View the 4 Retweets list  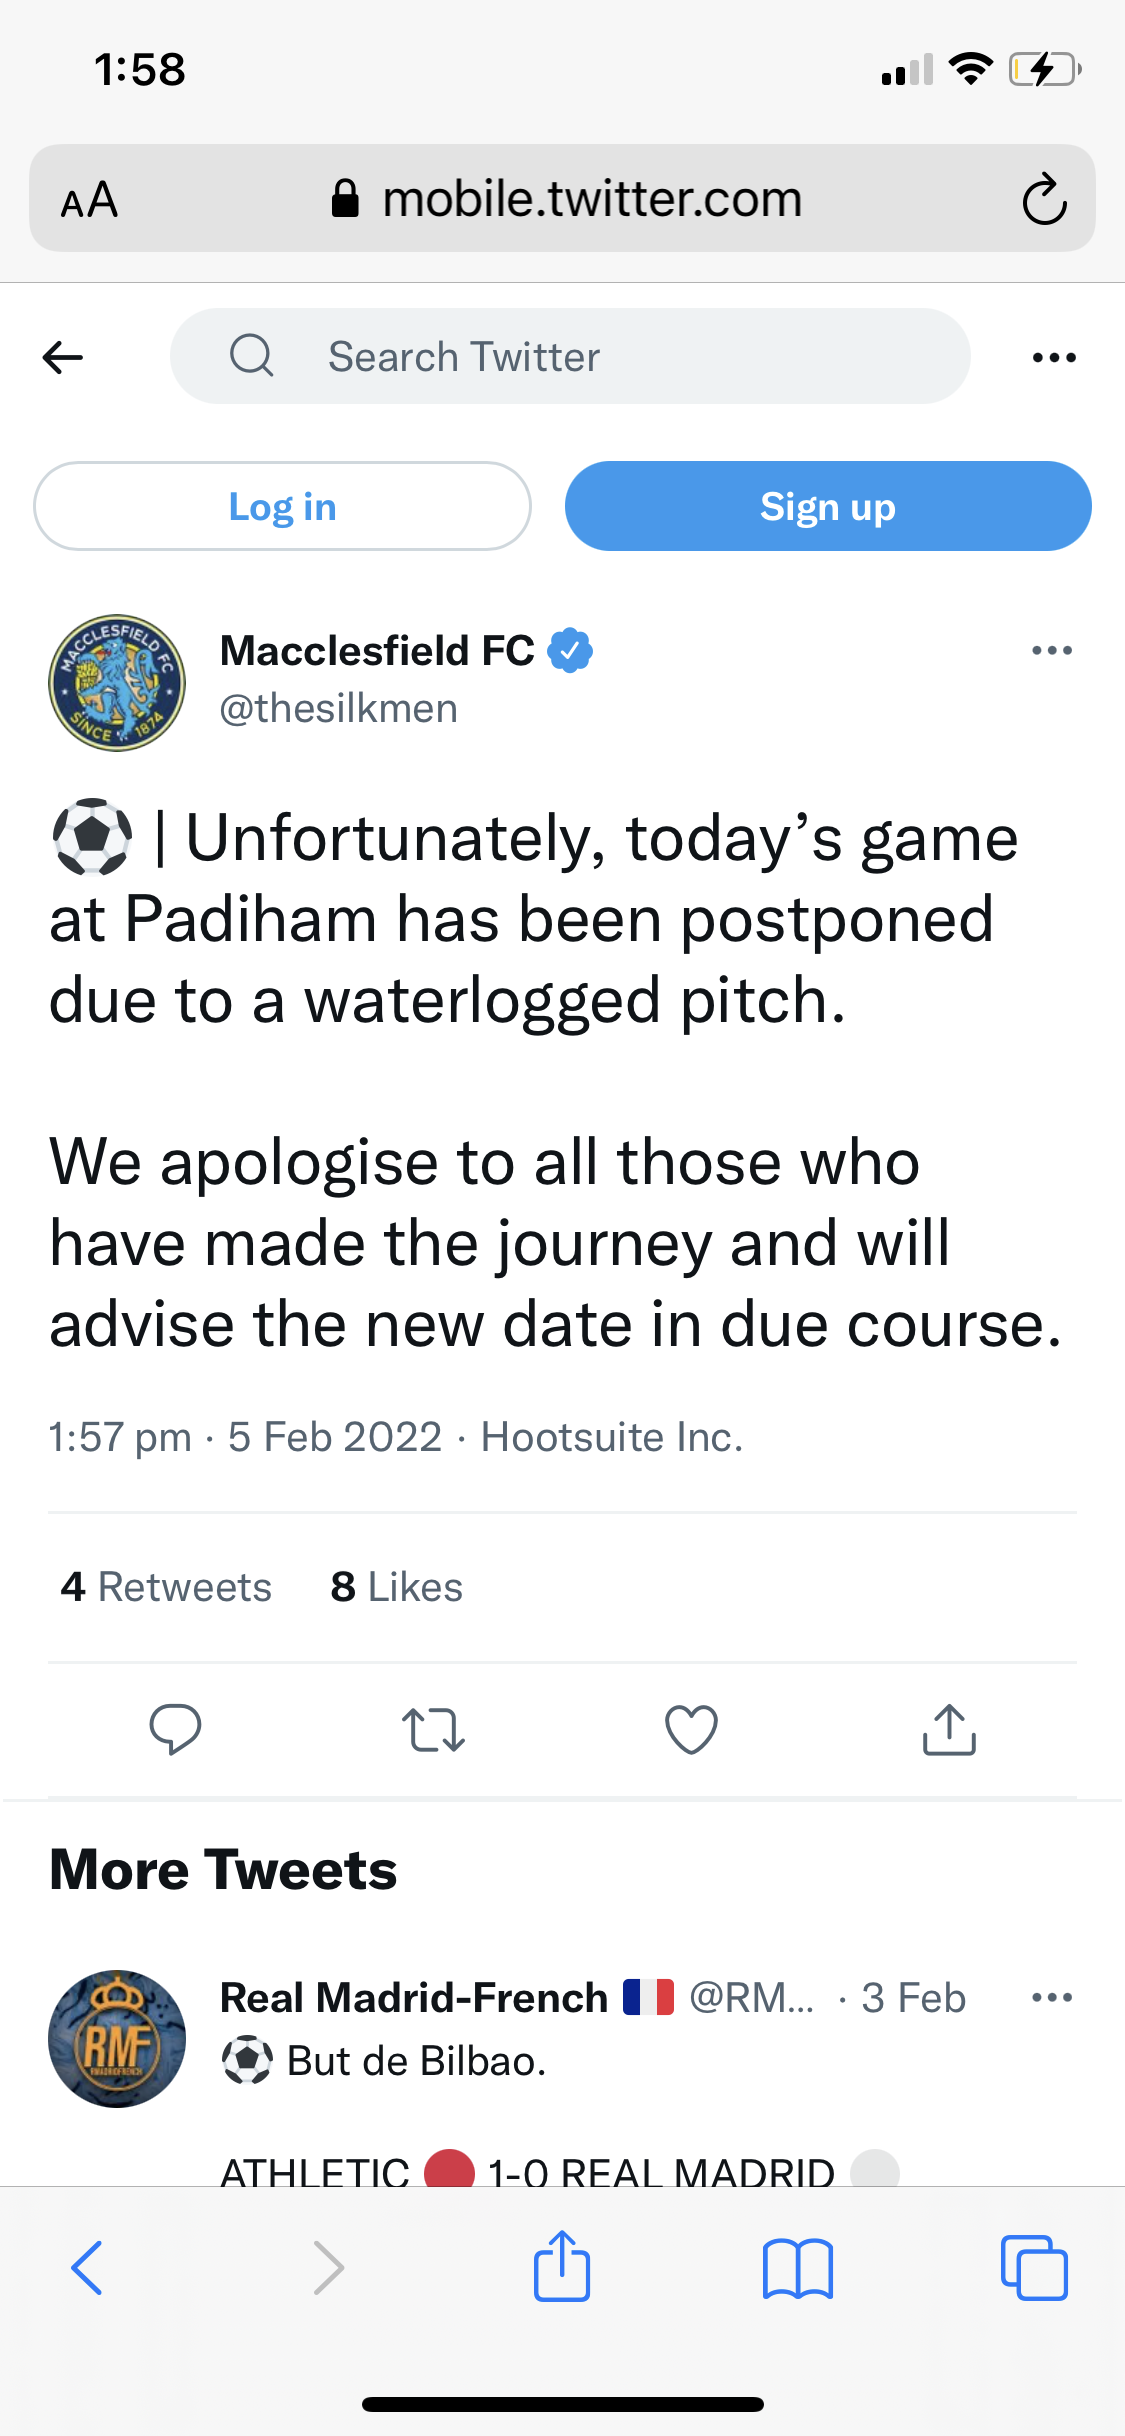click(x=166, y=1587)
